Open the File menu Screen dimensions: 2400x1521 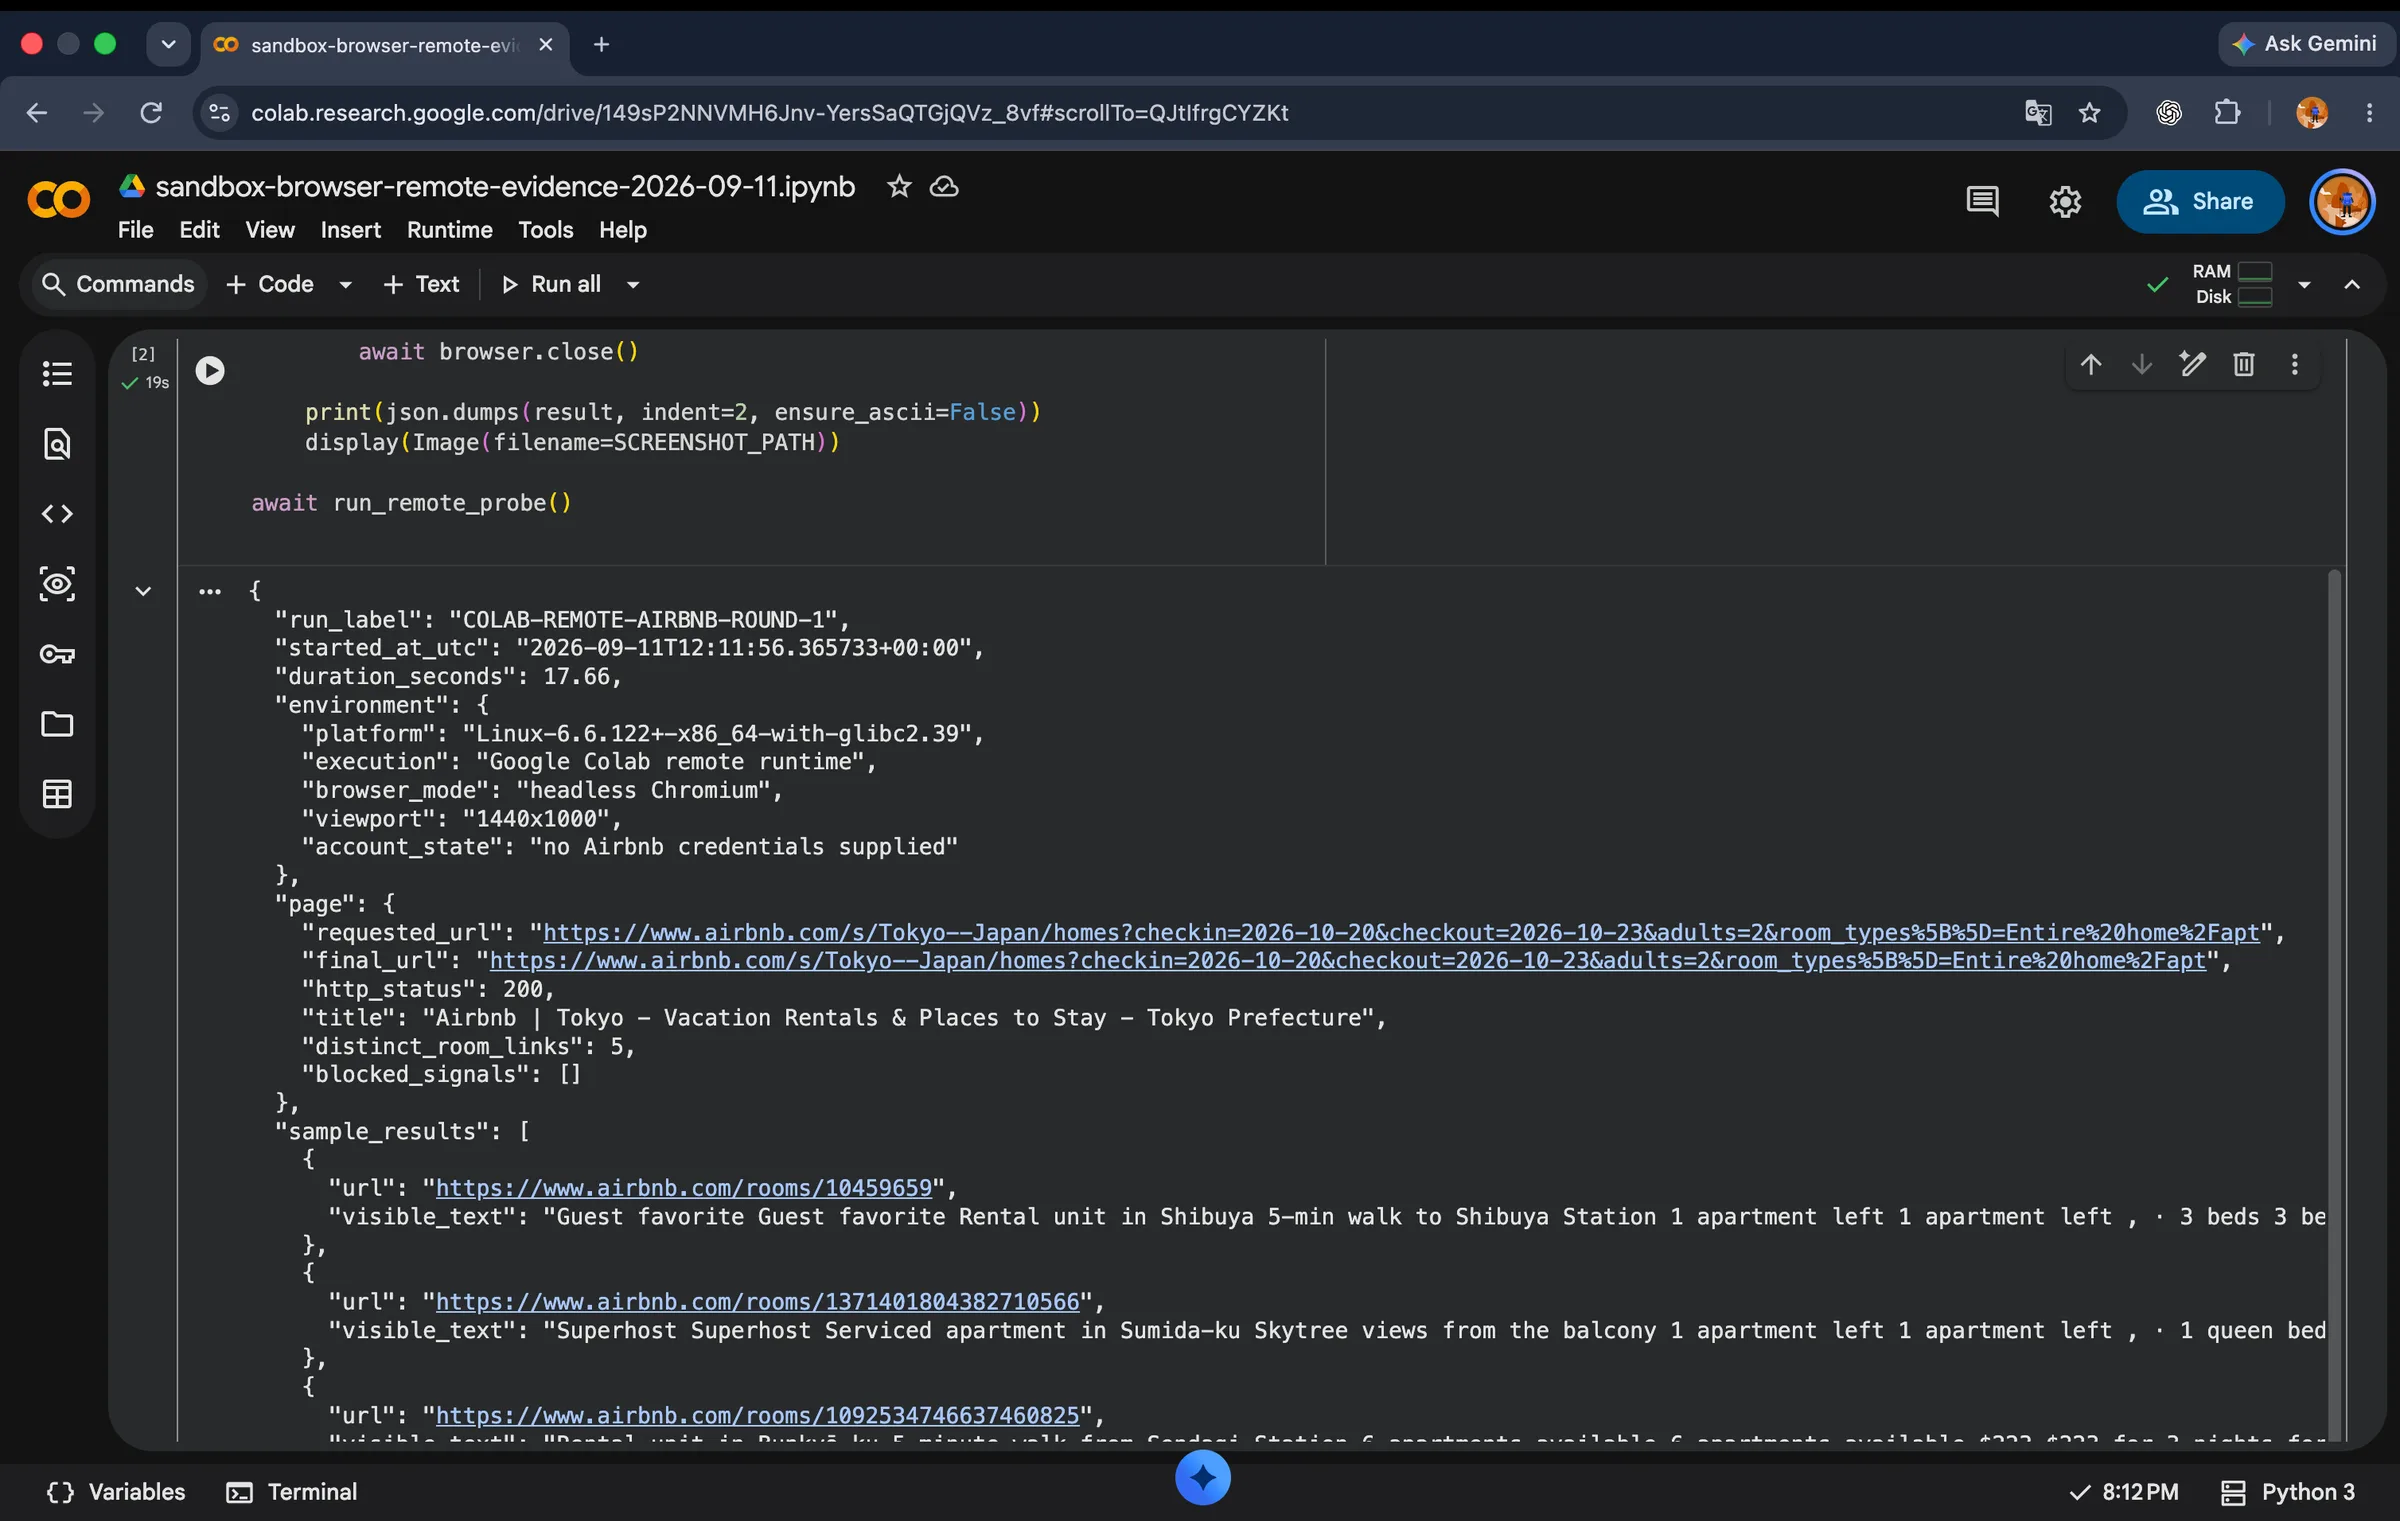point(136,230)
